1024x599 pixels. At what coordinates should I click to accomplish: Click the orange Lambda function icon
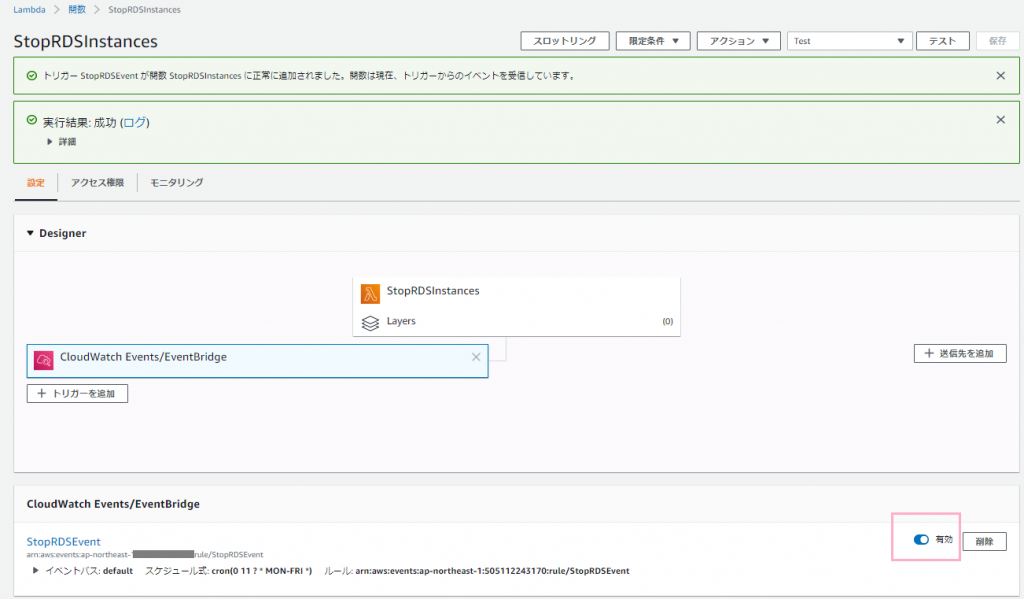(370, 294)
